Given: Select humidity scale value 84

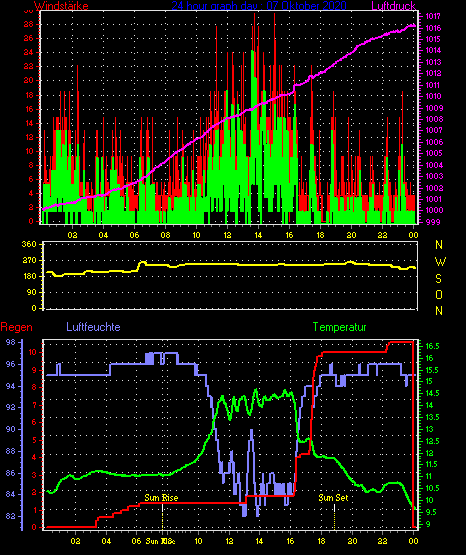Looking at the screenshot, I should click(x=11, y=494).
